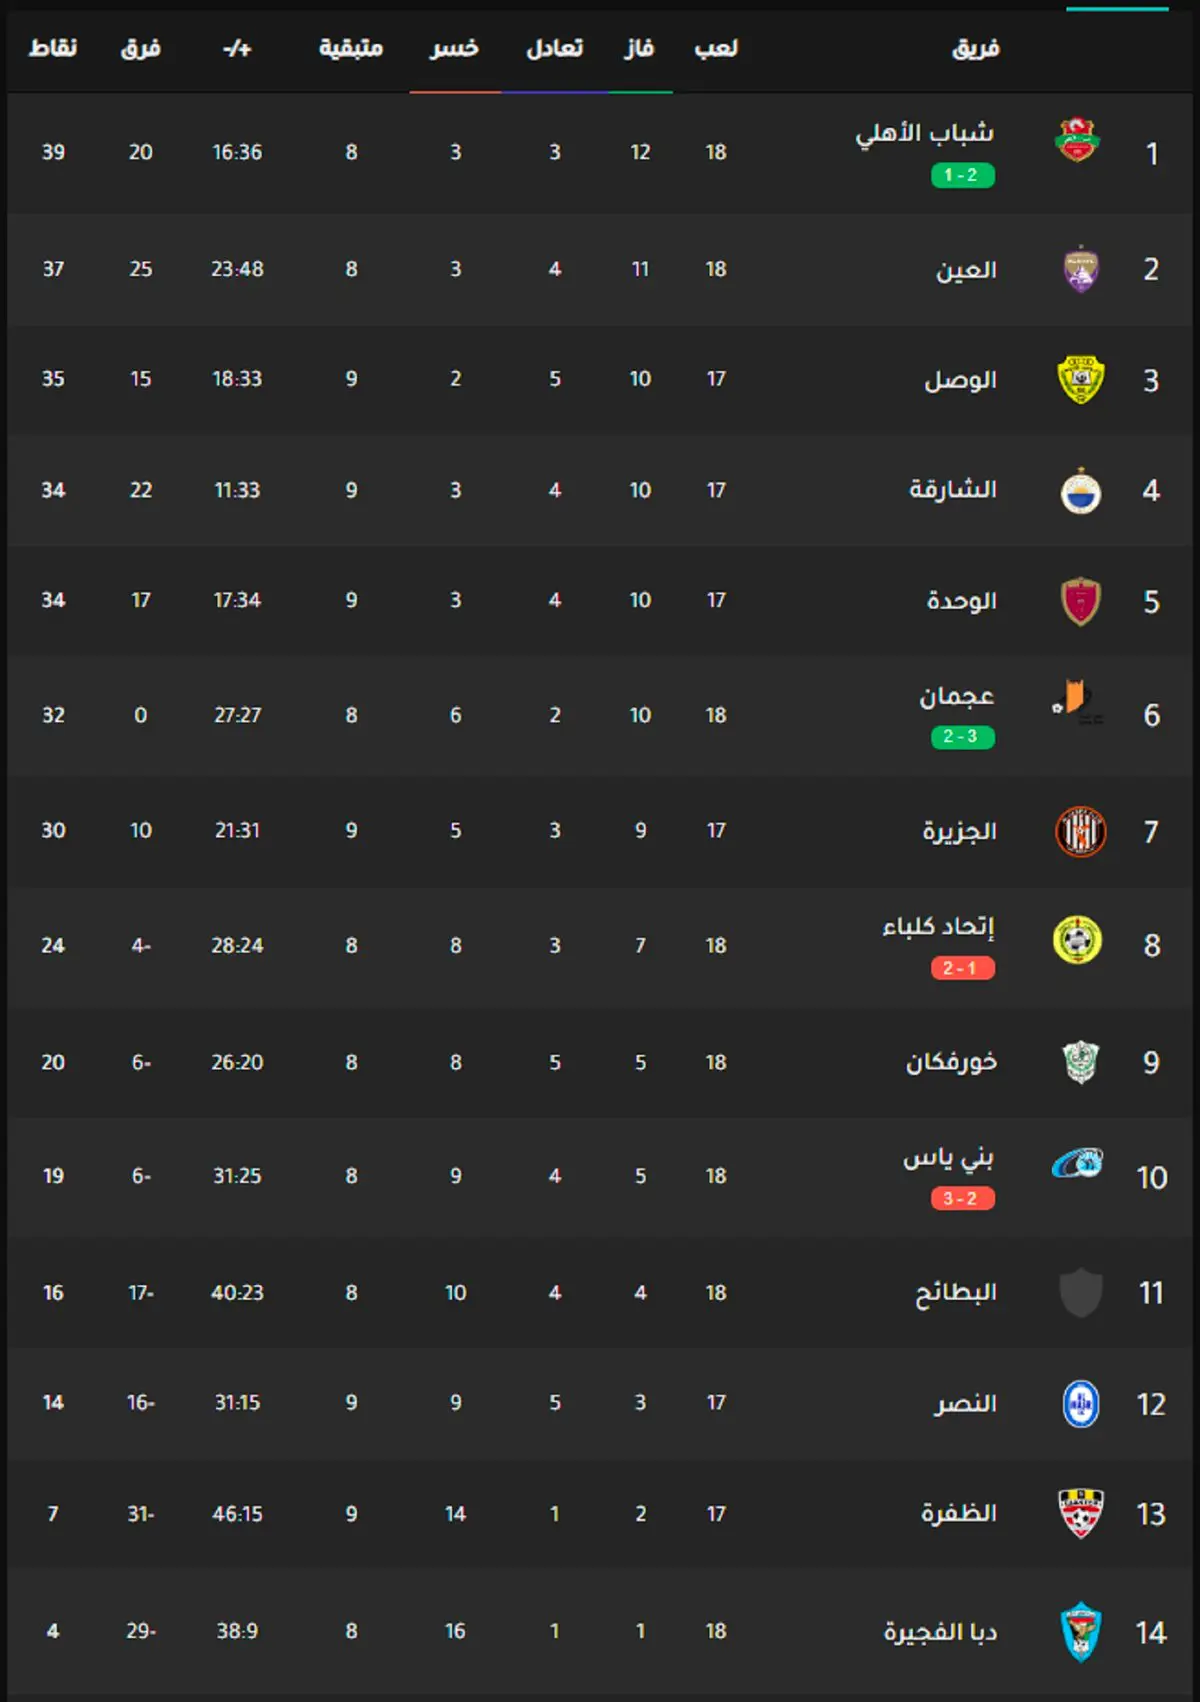The image size is (1200, 1702).
Task: Sort table by the خسر column
Action: point(455,48)
